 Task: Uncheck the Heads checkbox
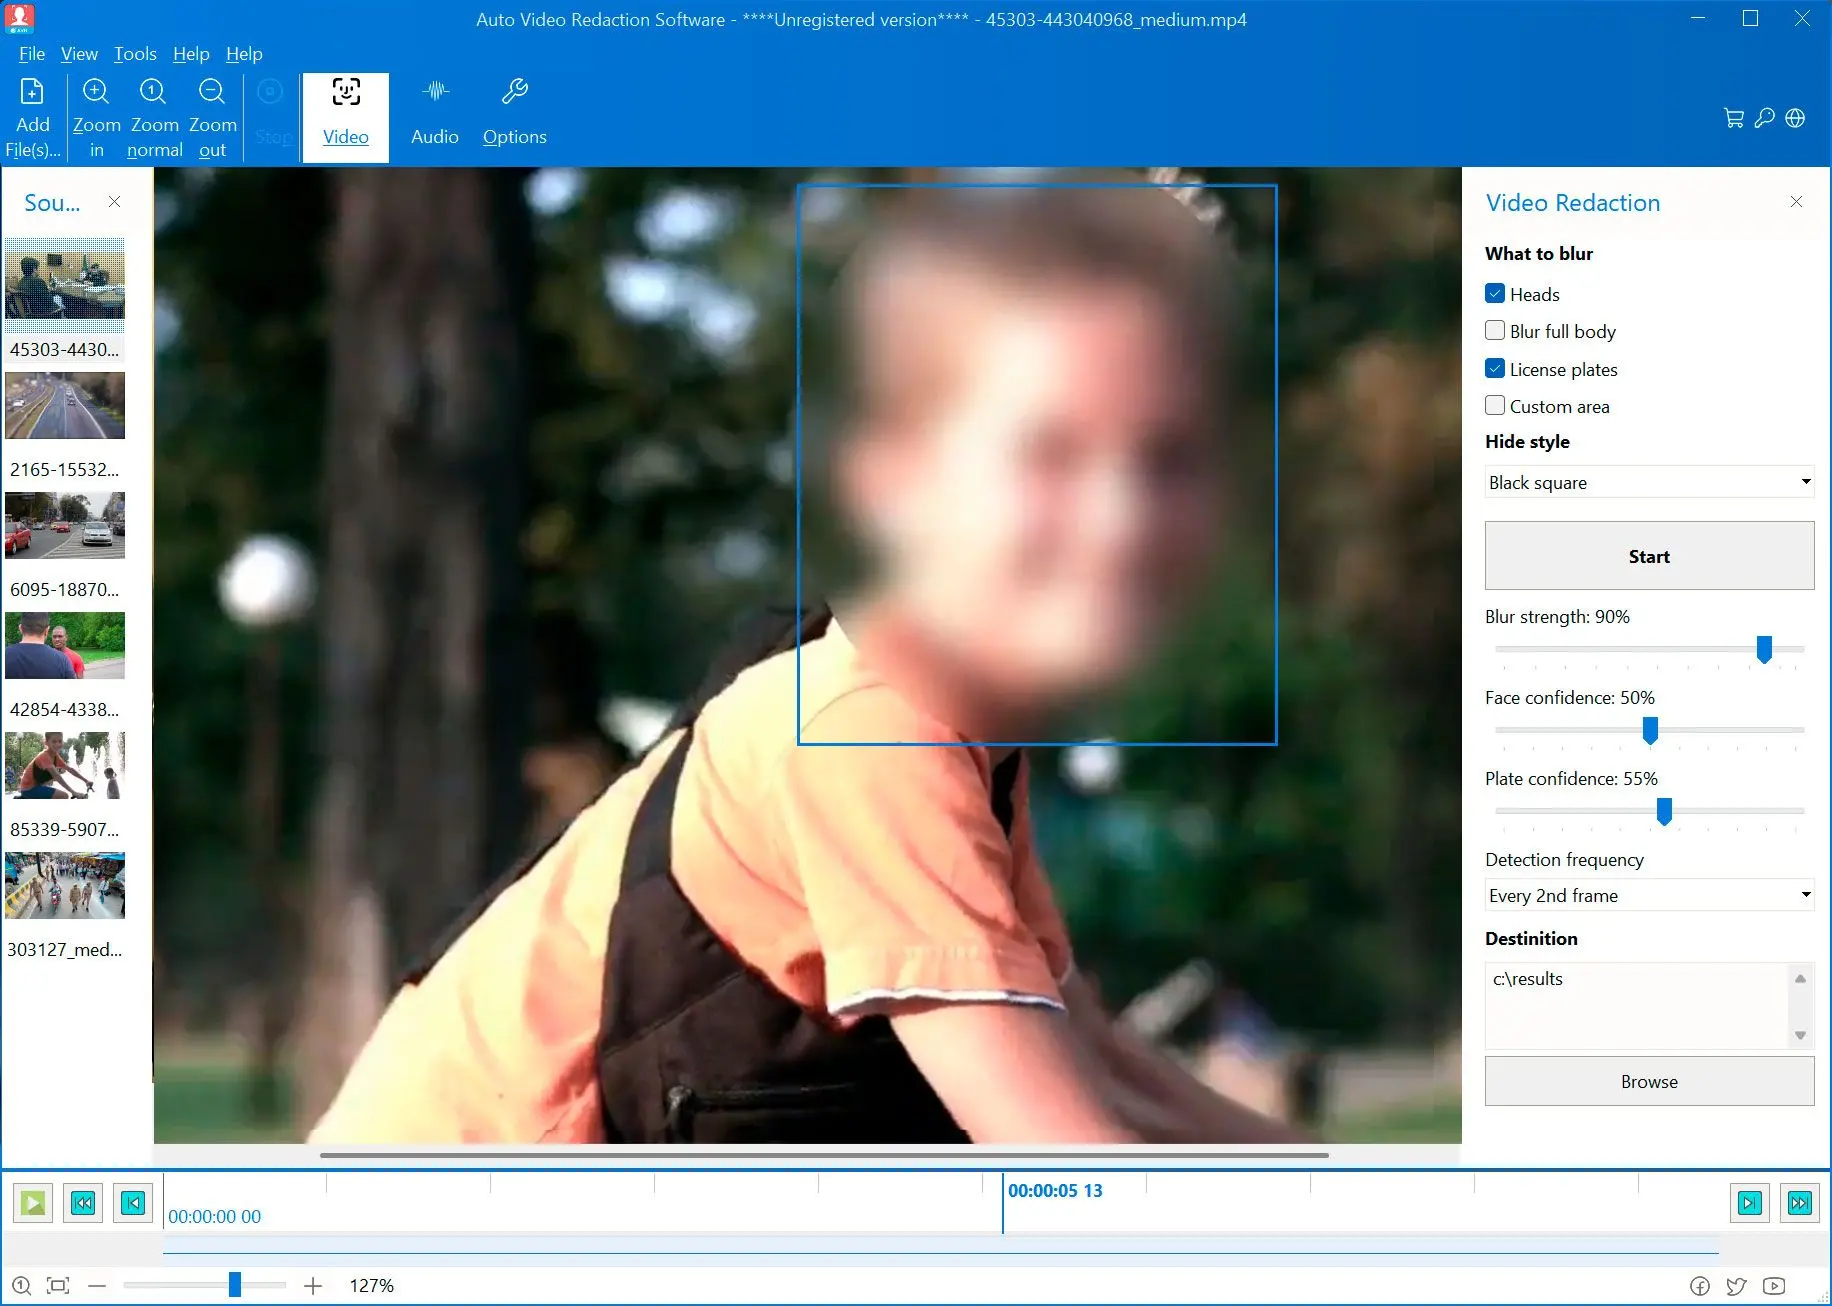pyautogui.click(x=1495, y=294)
